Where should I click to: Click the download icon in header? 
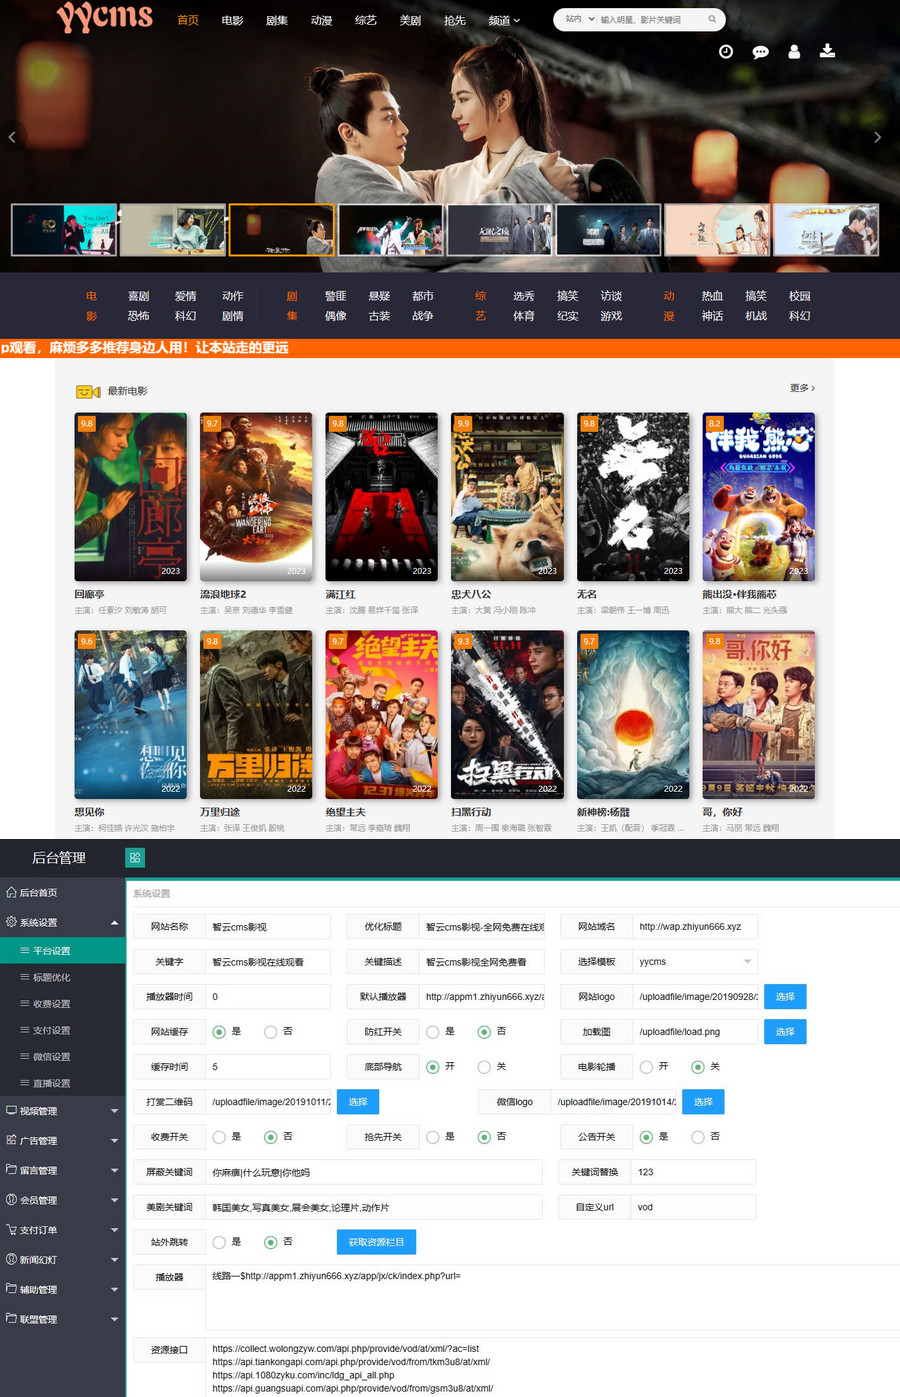tap(827, 51)
